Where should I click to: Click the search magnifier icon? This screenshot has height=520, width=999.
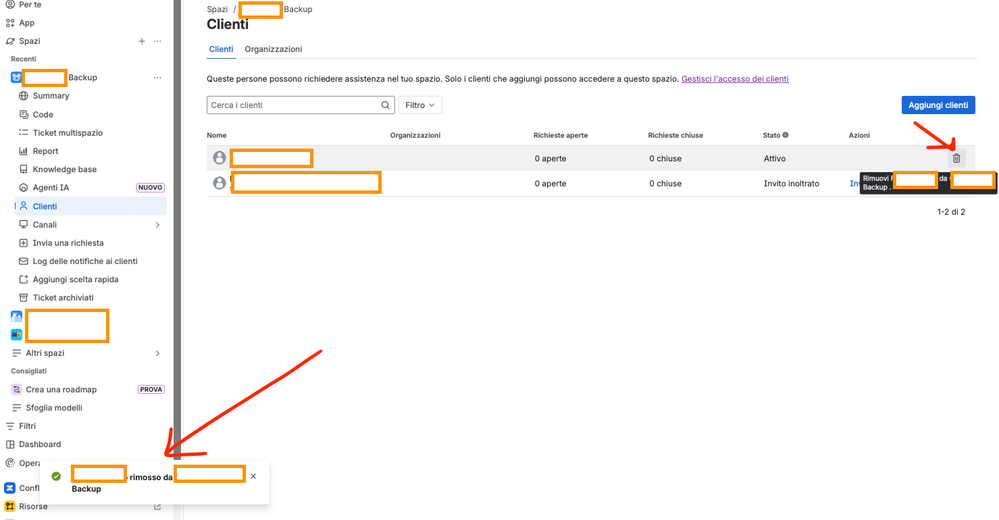click(385, 105)
